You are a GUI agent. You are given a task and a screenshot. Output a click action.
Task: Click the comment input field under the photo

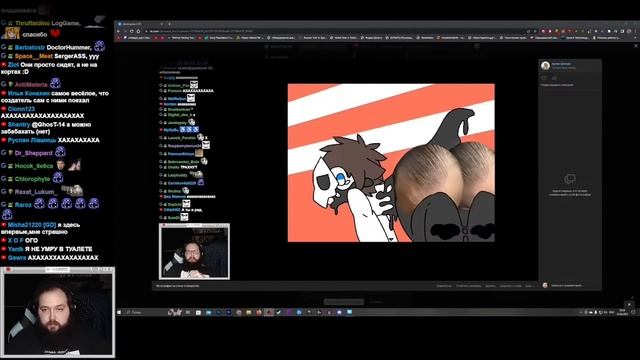pyautogui.click(x=573, y=285)
